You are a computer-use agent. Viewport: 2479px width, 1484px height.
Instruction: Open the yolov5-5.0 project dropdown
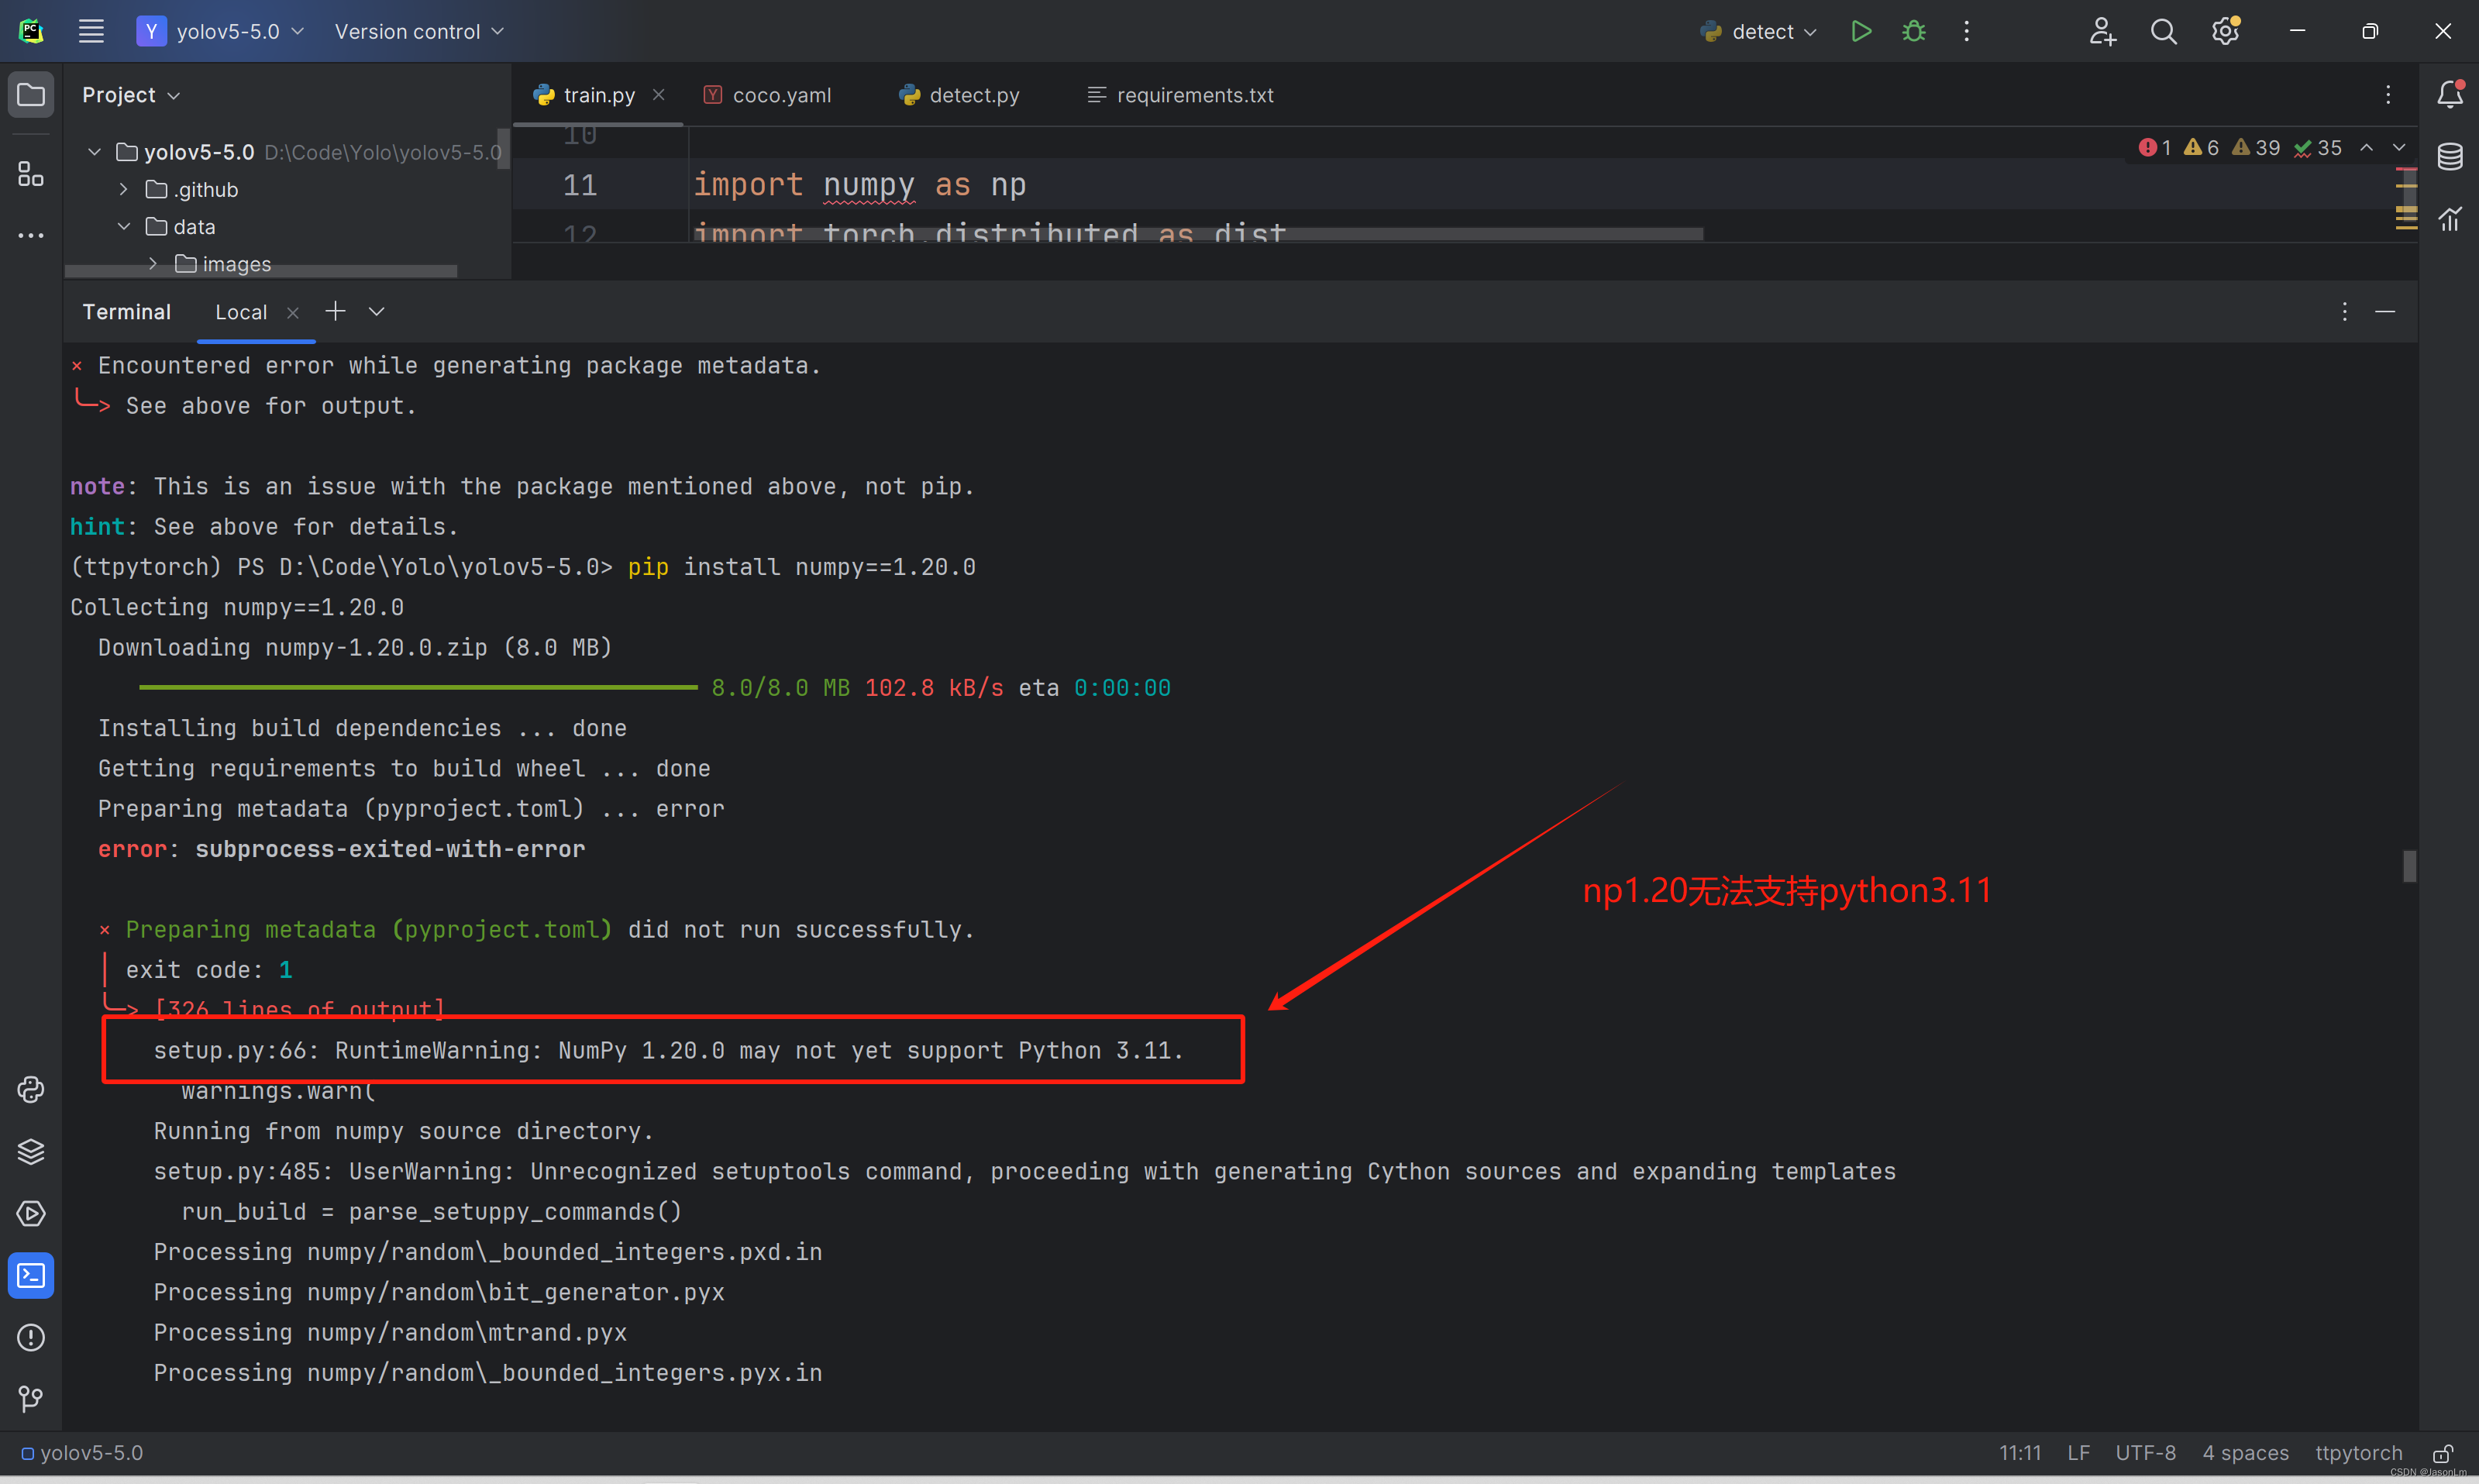[221, 31]
